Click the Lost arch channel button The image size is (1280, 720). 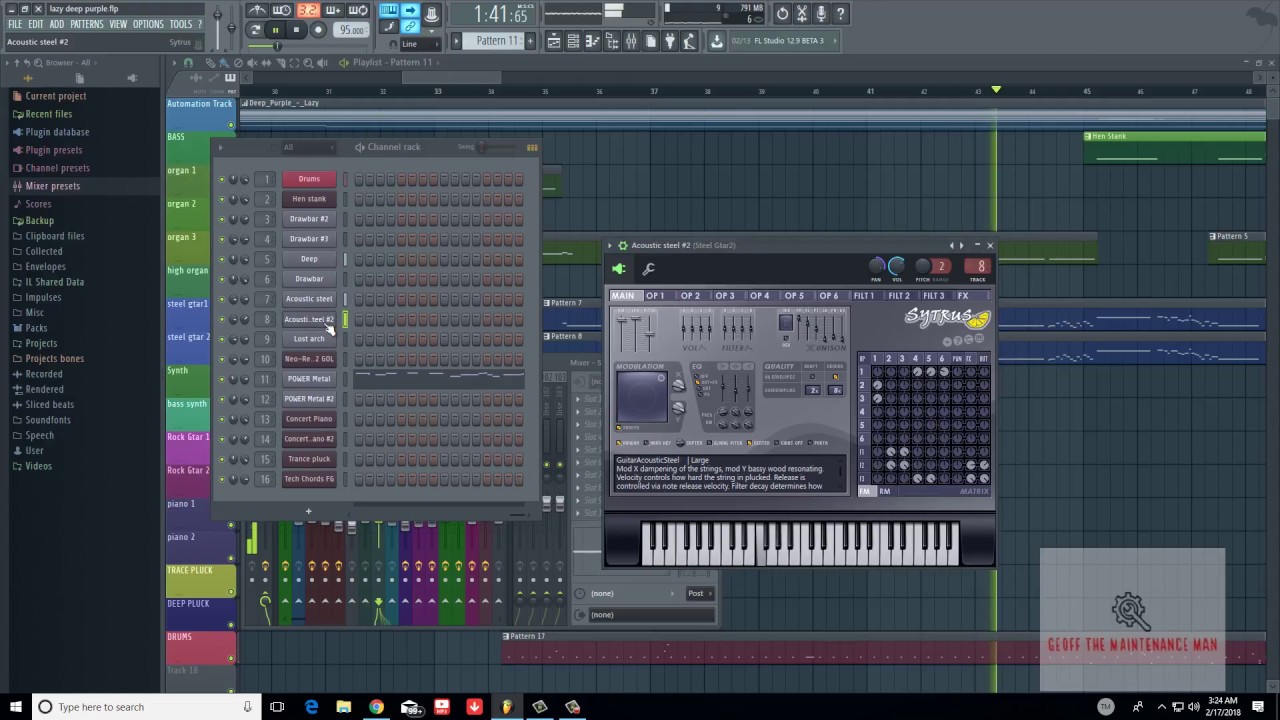pos(309,339)
